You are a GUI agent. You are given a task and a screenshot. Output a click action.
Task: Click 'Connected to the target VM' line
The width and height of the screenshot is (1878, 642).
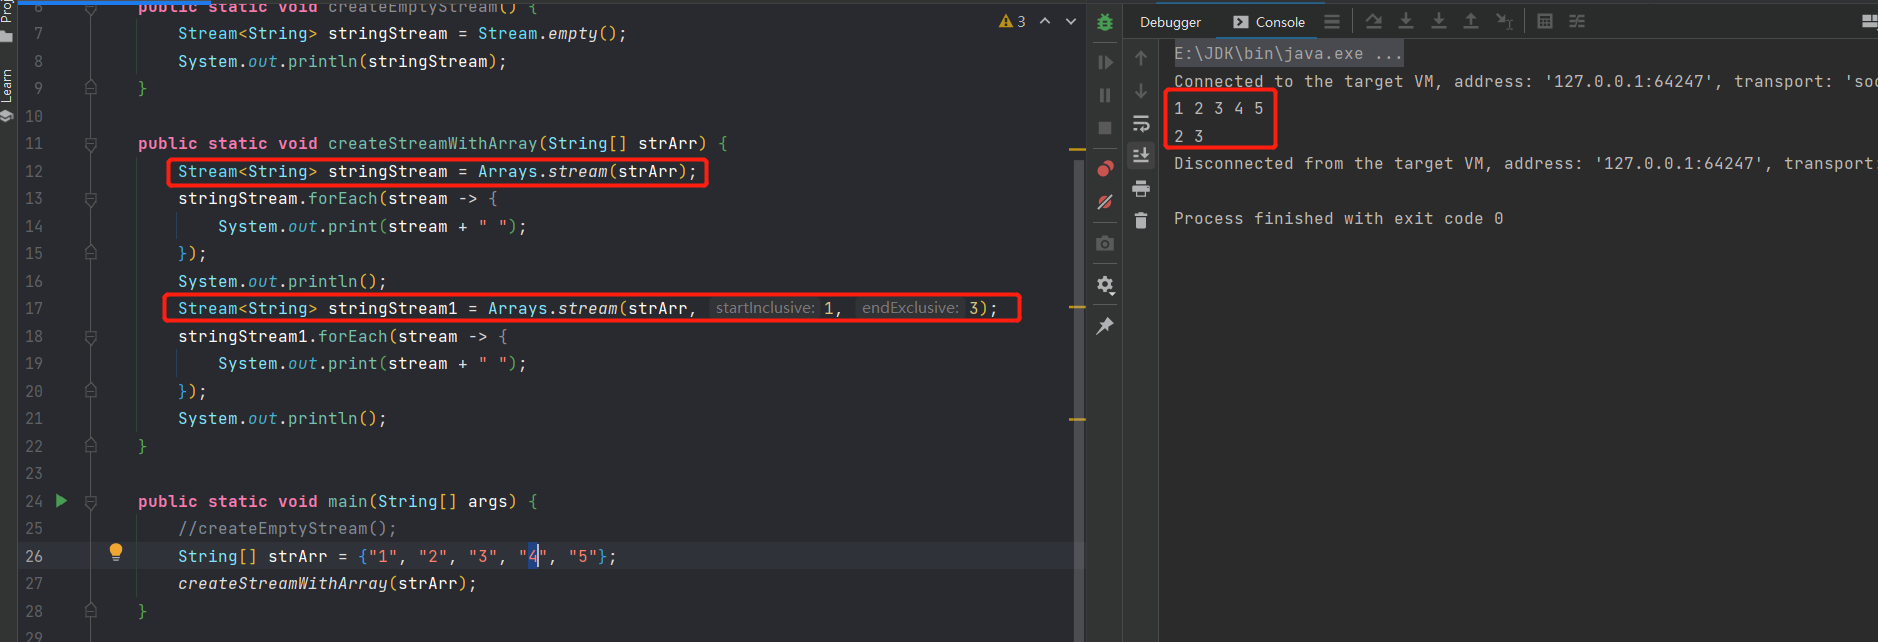(x=1525, y=81)
